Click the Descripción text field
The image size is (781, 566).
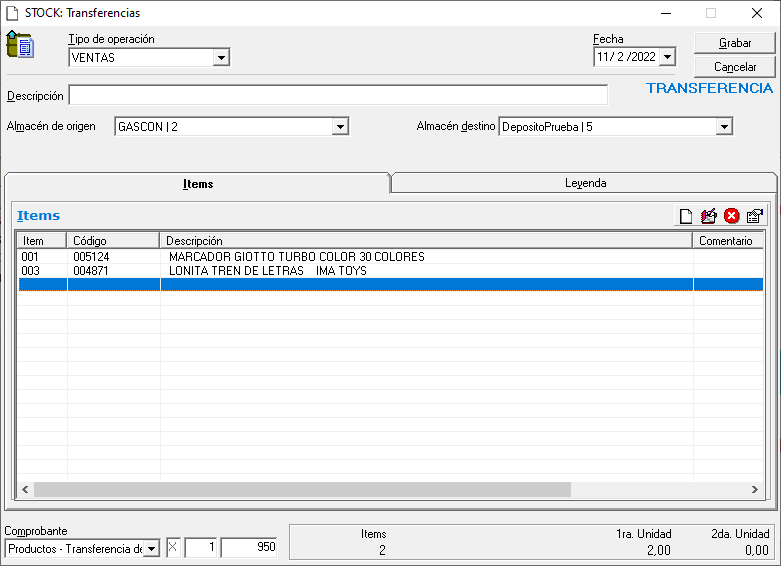point(338,96)
